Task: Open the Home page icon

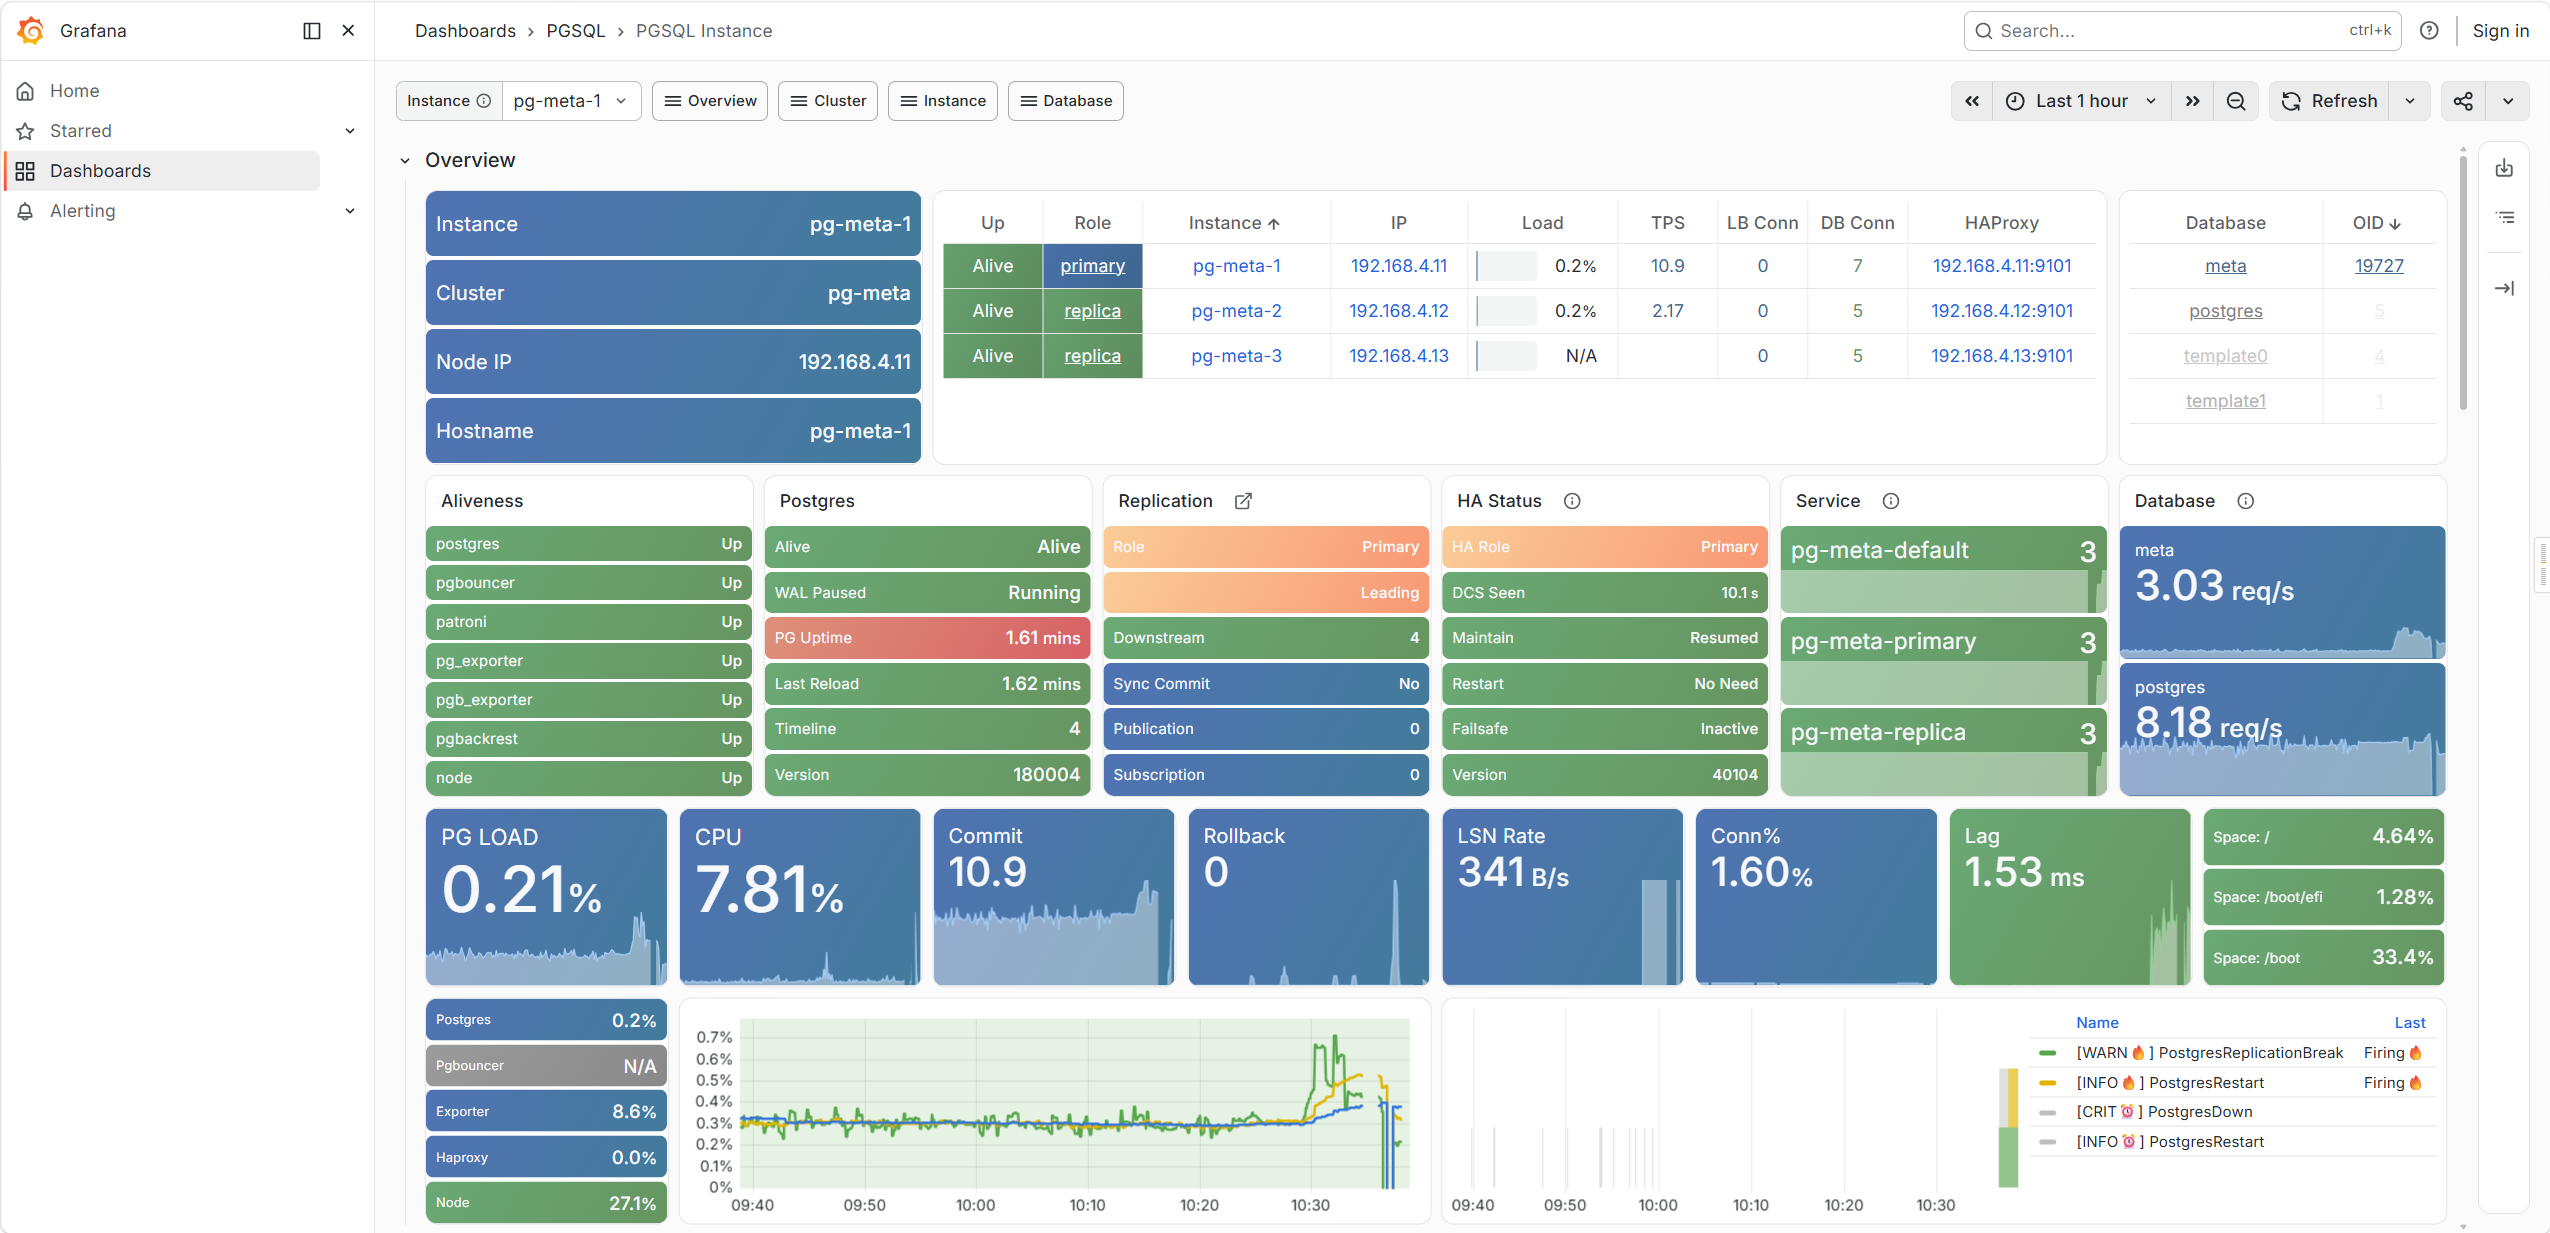Action: [x=26, y=91]
